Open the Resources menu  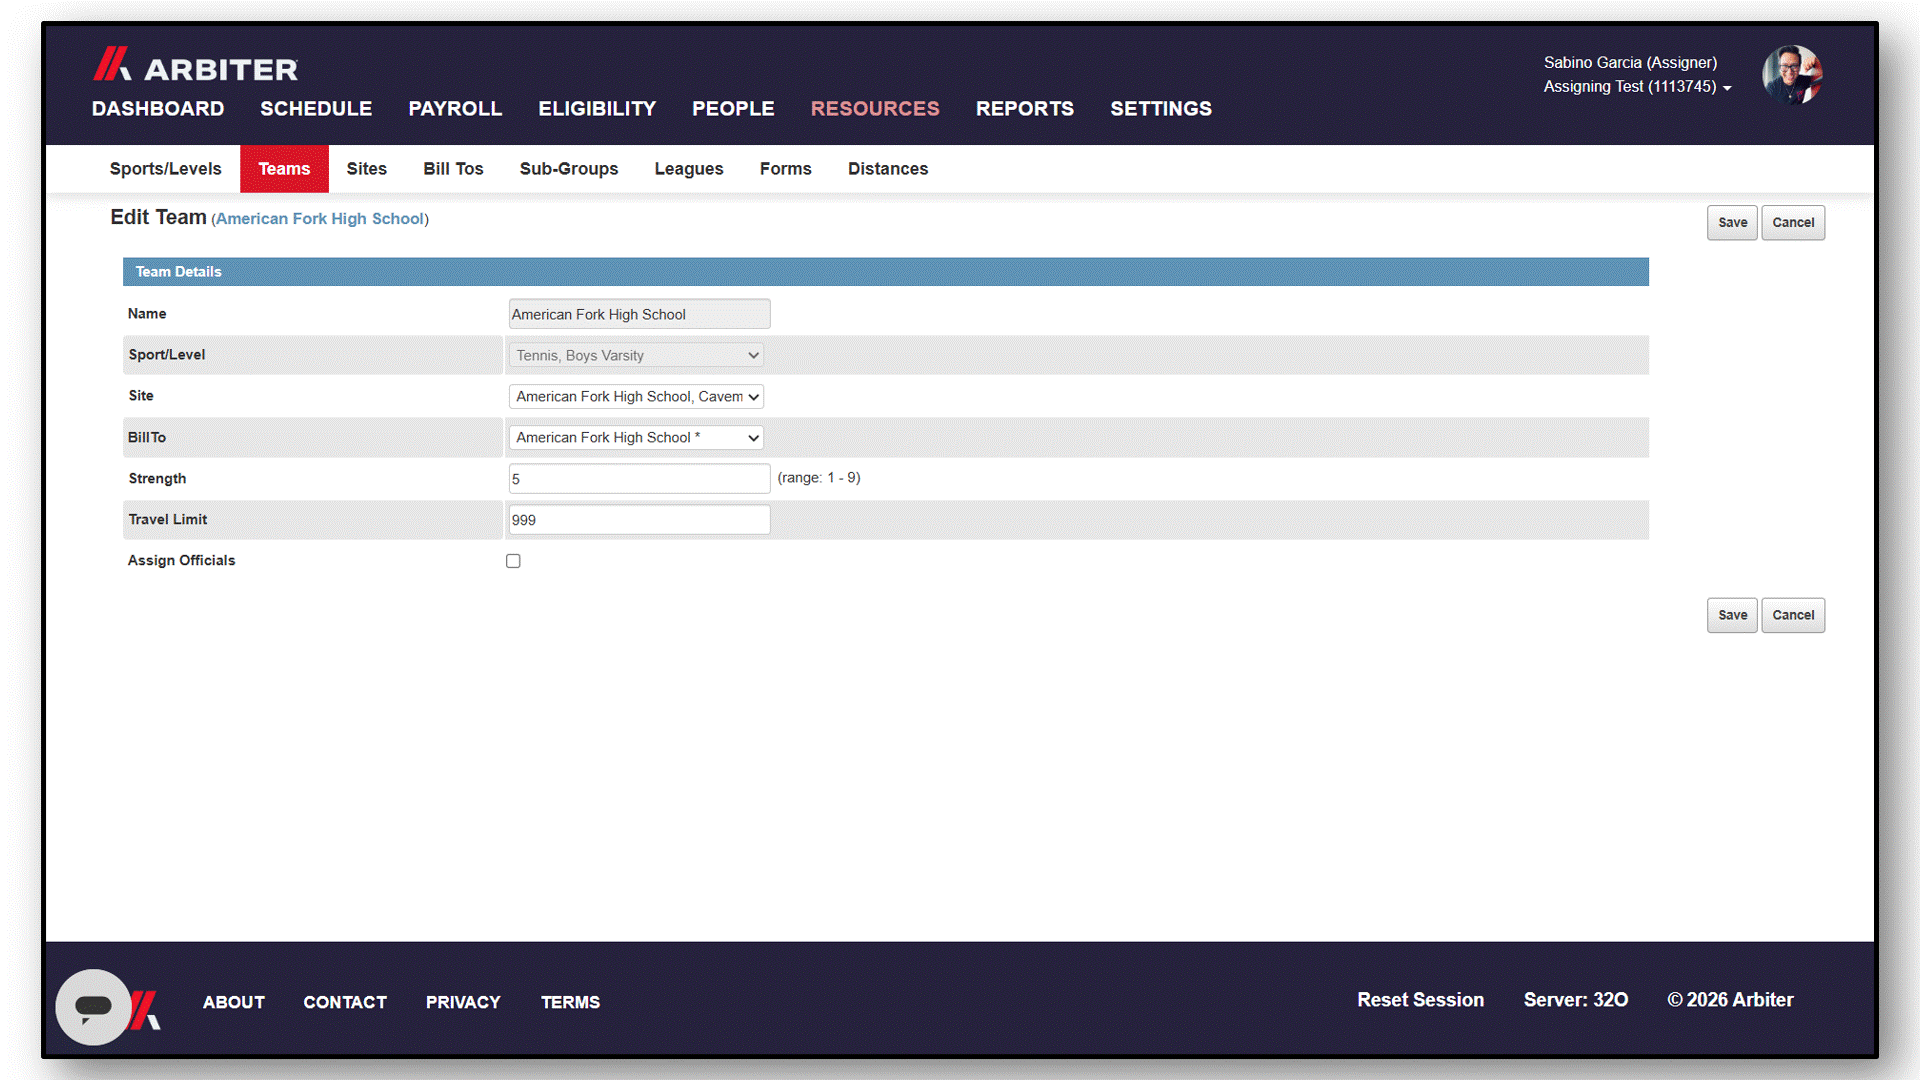tap(875, 108)
